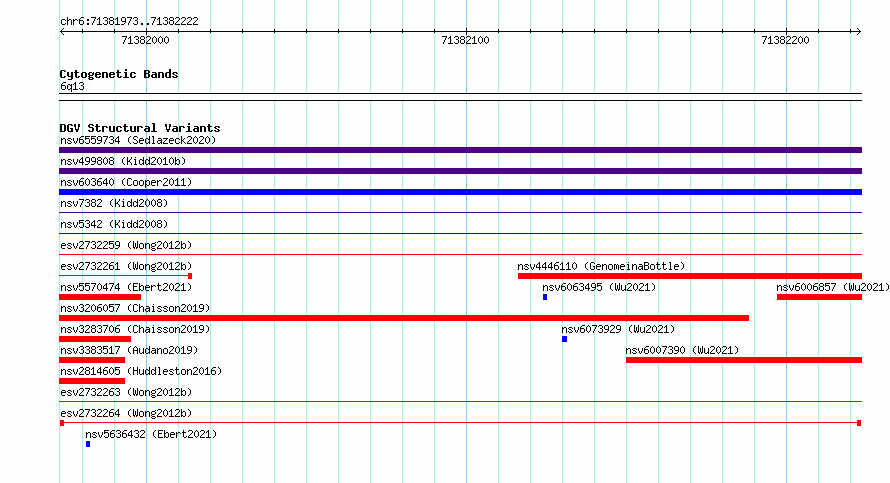Click the small blue nsv5636432 marker

point(88,444)
